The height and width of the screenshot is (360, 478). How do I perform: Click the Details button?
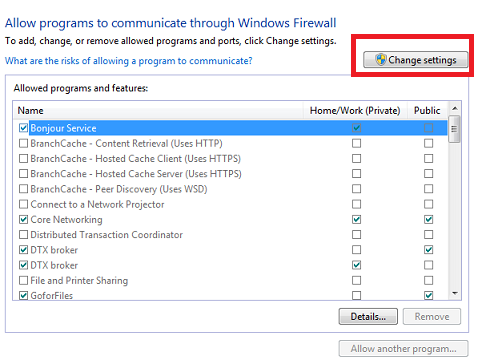click(x=368, y=316)
